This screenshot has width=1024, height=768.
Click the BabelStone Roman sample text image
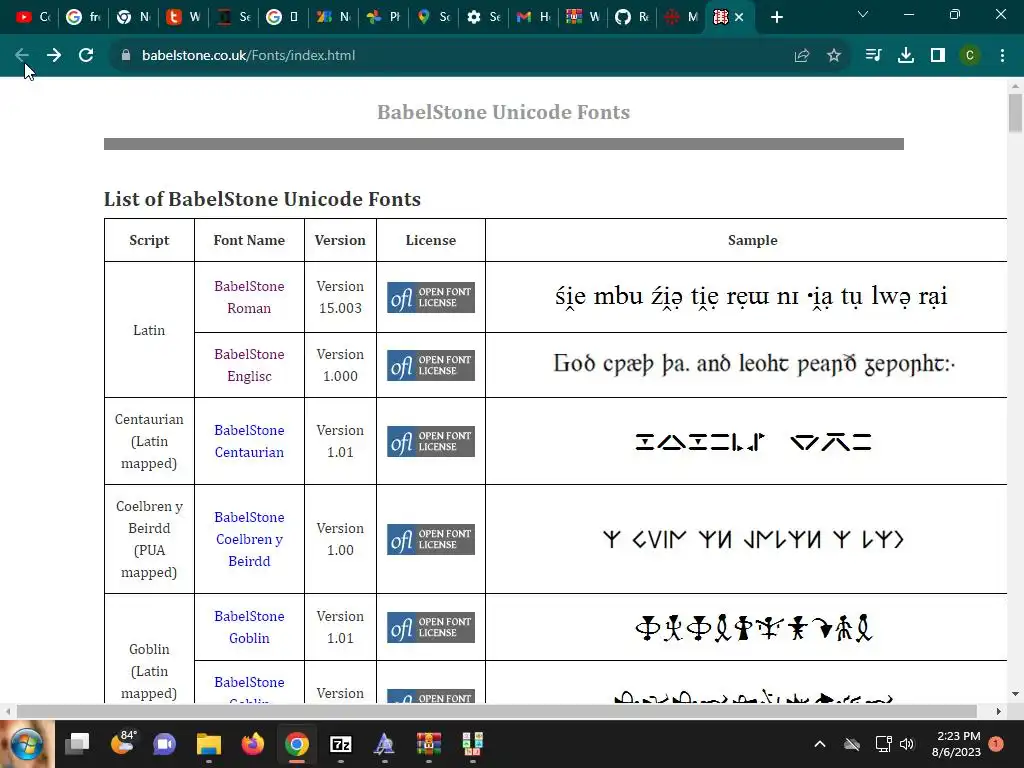click(x=751, y=297)
